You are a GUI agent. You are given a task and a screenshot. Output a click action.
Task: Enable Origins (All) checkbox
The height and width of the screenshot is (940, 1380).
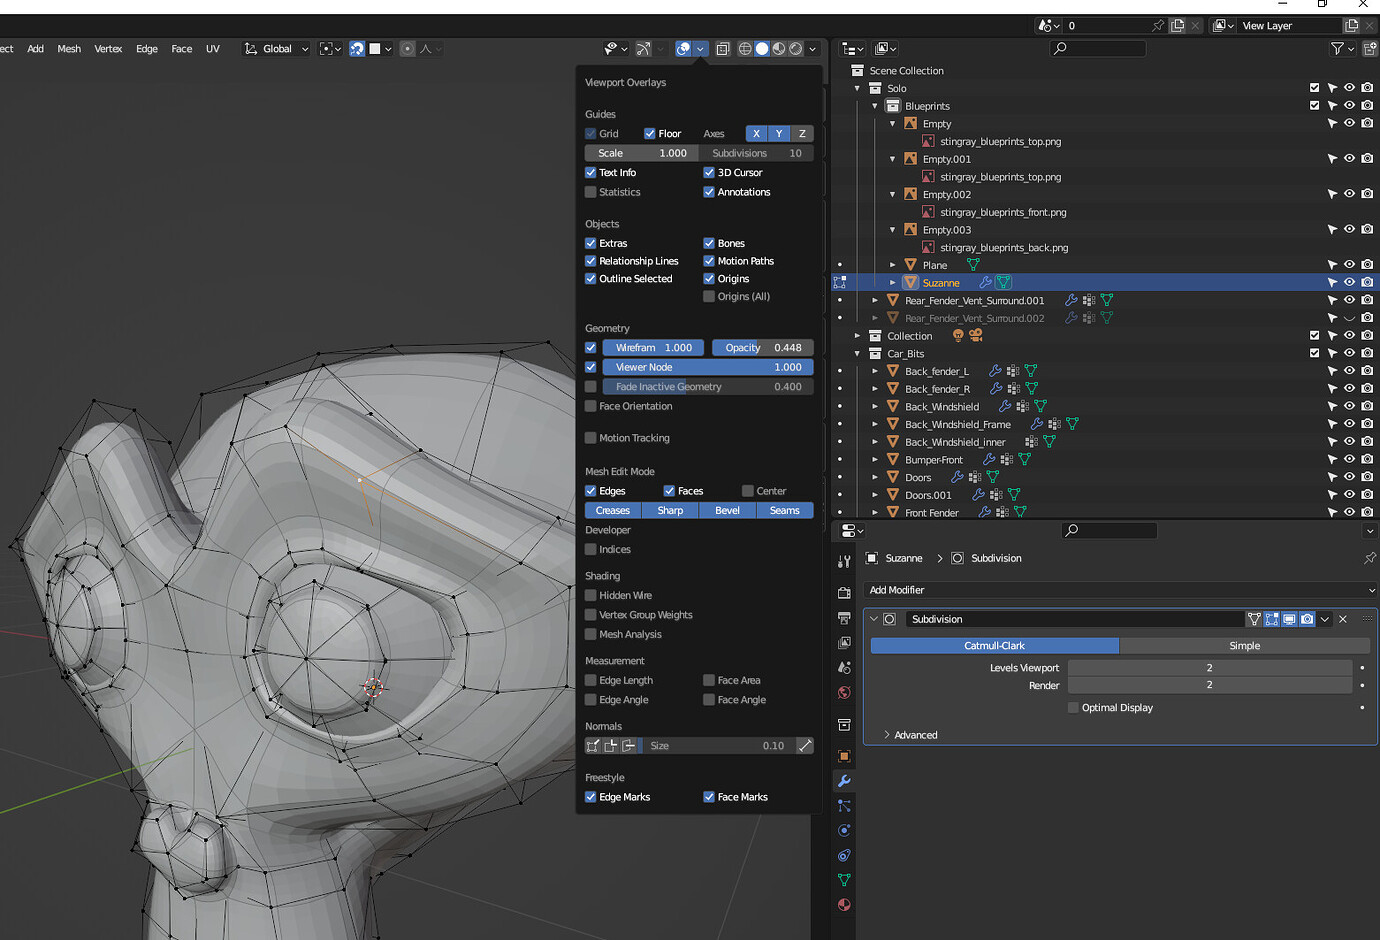(x=709, y=296)
